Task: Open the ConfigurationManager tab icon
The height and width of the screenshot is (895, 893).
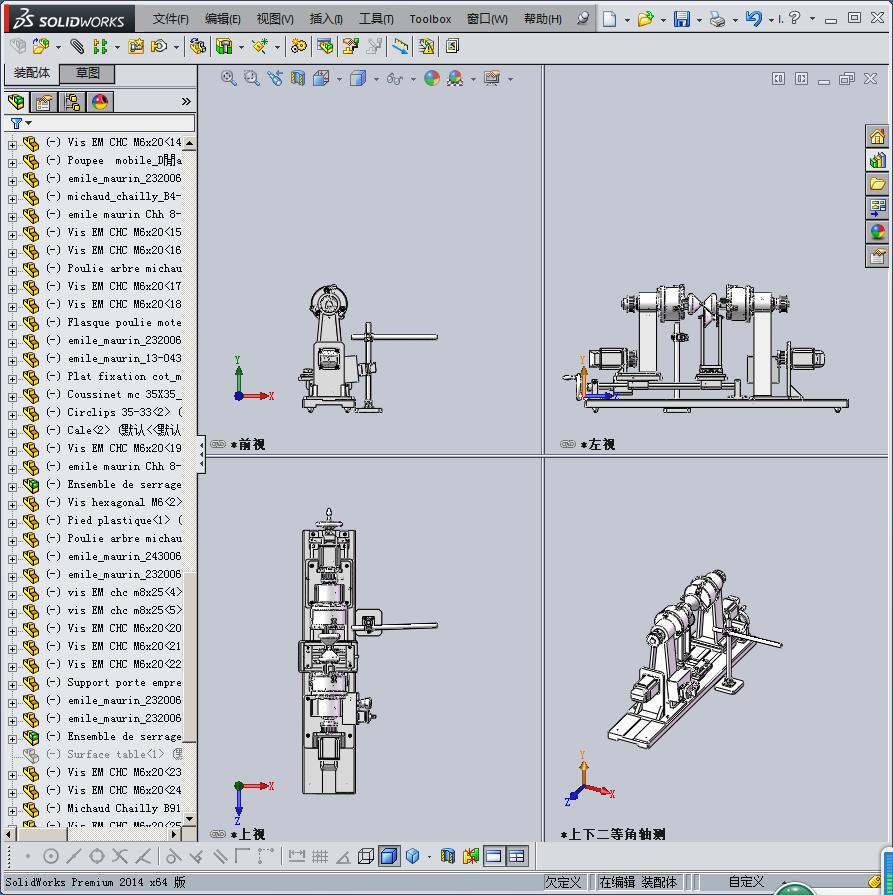Action: (72, 102)
